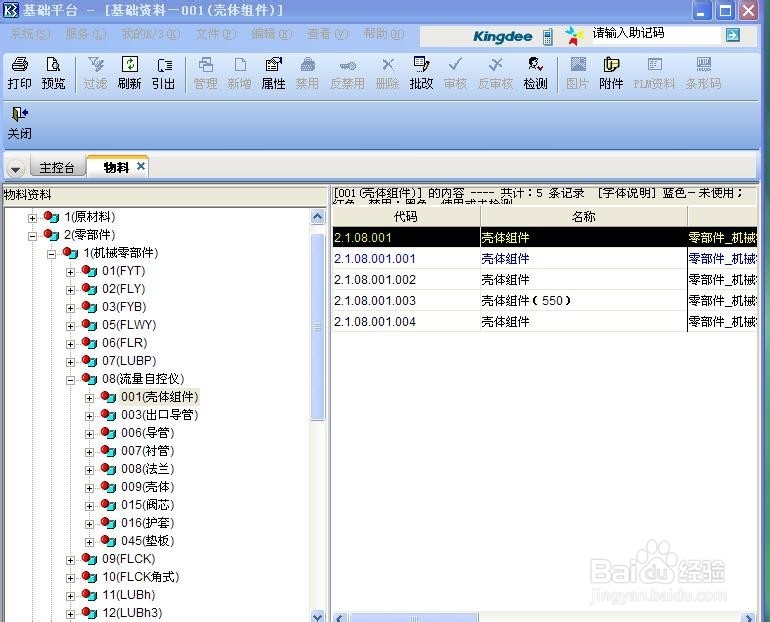770x622 pixels.
Task: Select tree item 07(LUBP)
Action: 129,361
